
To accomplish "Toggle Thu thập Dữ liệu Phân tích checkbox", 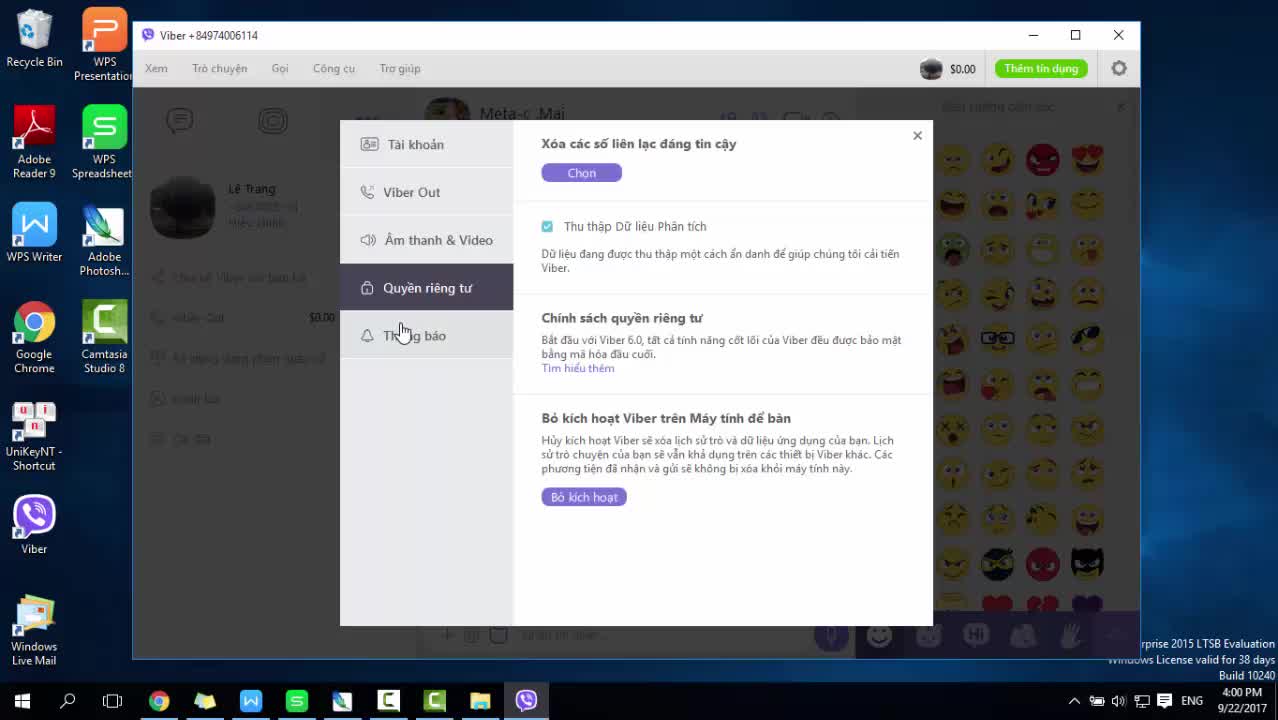I will point(547,226).
